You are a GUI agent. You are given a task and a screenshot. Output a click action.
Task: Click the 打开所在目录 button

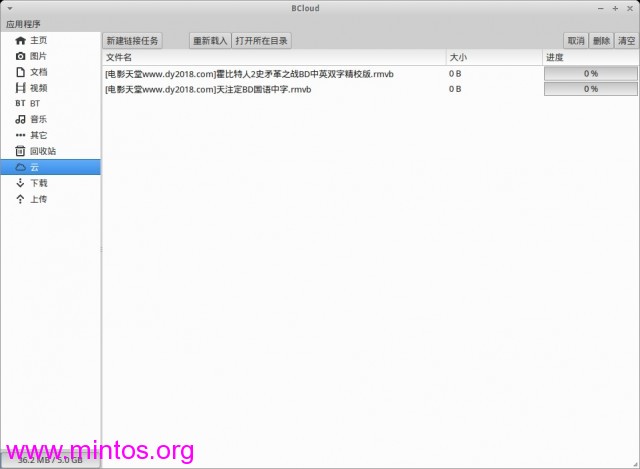[x=261, y=41]
